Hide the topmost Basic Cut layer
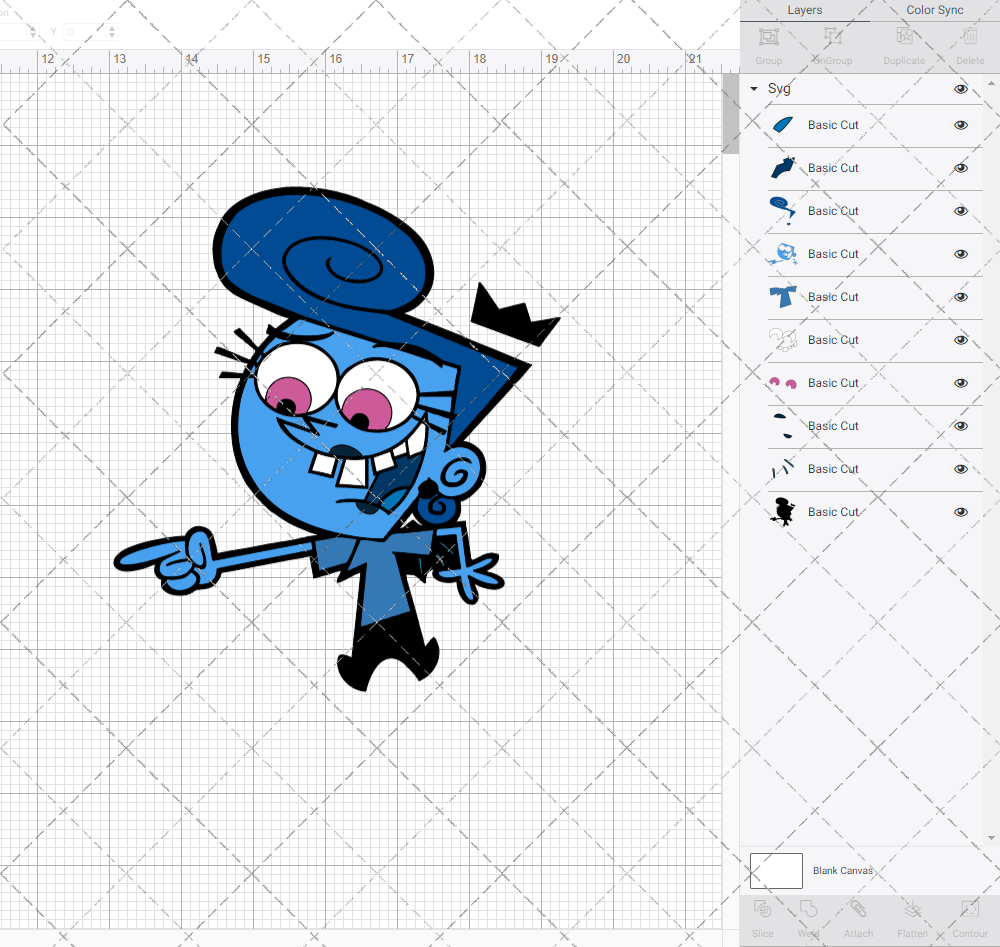This screenshot has width=1000, height=947. point(961,125)
